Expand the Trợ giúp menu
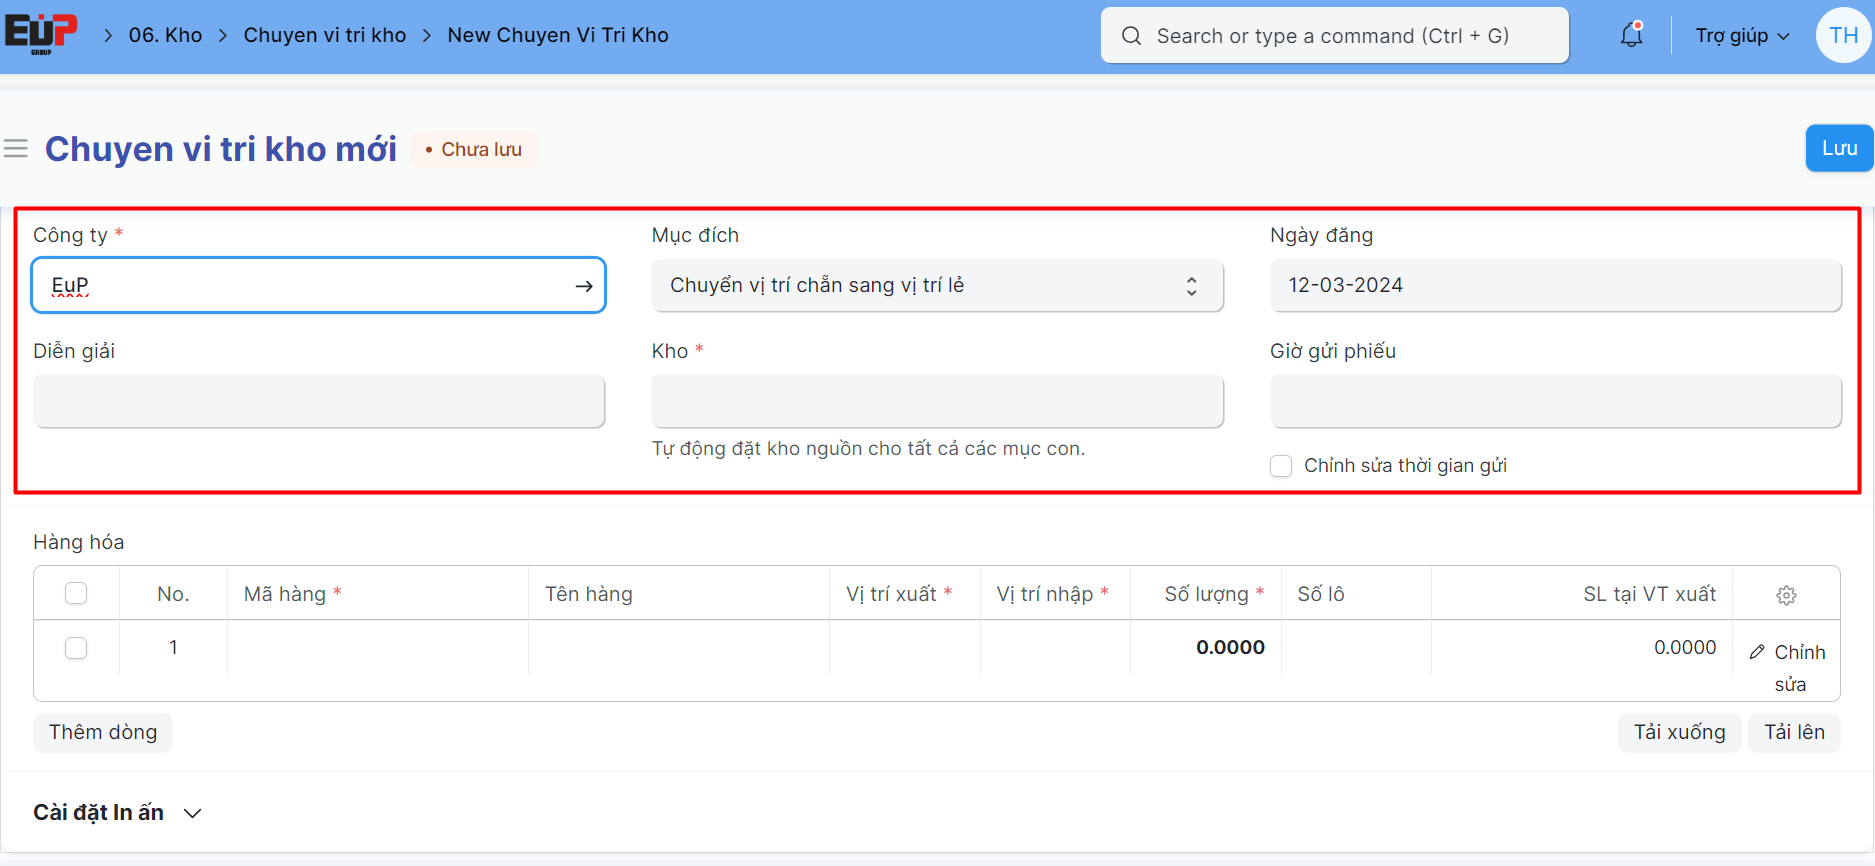This screenshot has width=1875, height=866. tap(1742, 36)
